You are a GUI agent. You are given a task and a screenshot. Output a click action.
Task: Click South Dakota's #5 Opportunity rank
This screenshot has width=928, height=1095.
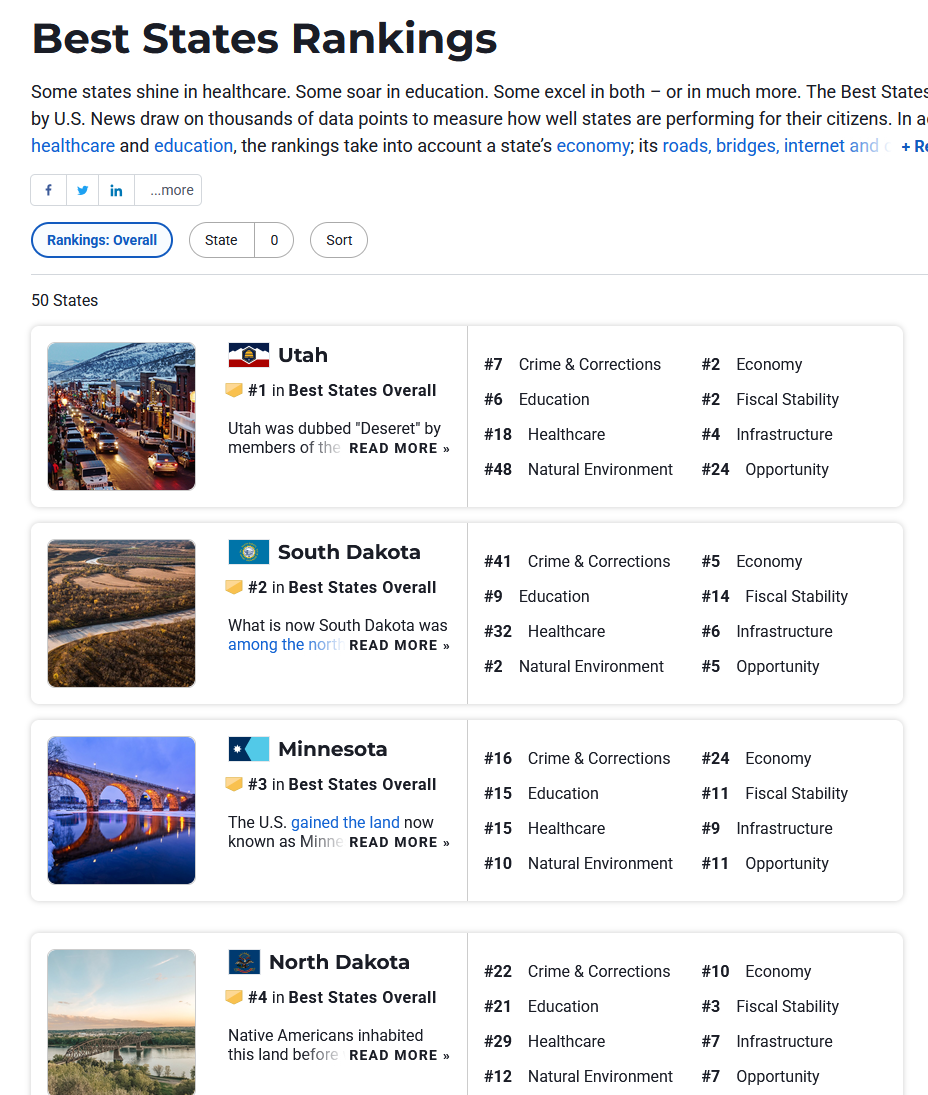tap(761, 666)
